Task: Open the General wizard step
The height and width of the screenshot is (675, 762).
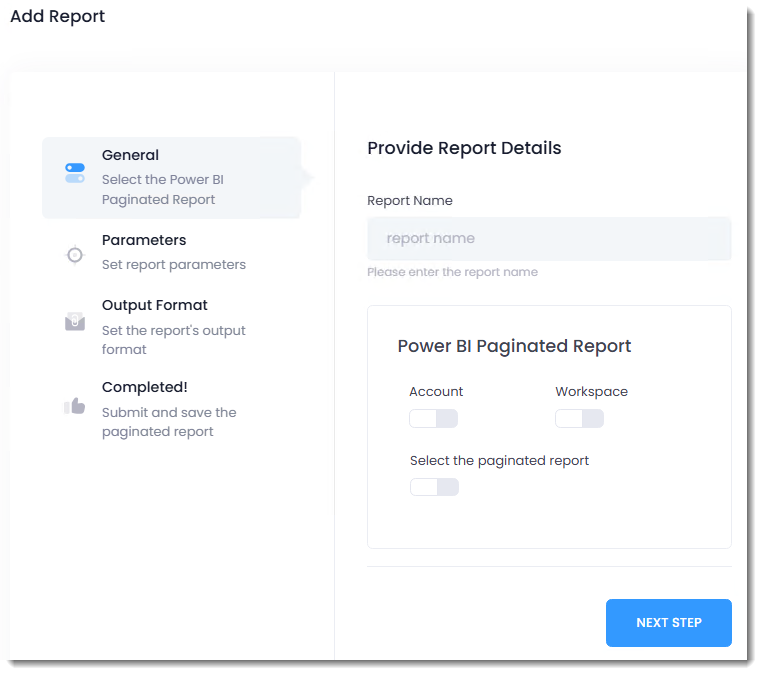Action: tap(130, 155)
